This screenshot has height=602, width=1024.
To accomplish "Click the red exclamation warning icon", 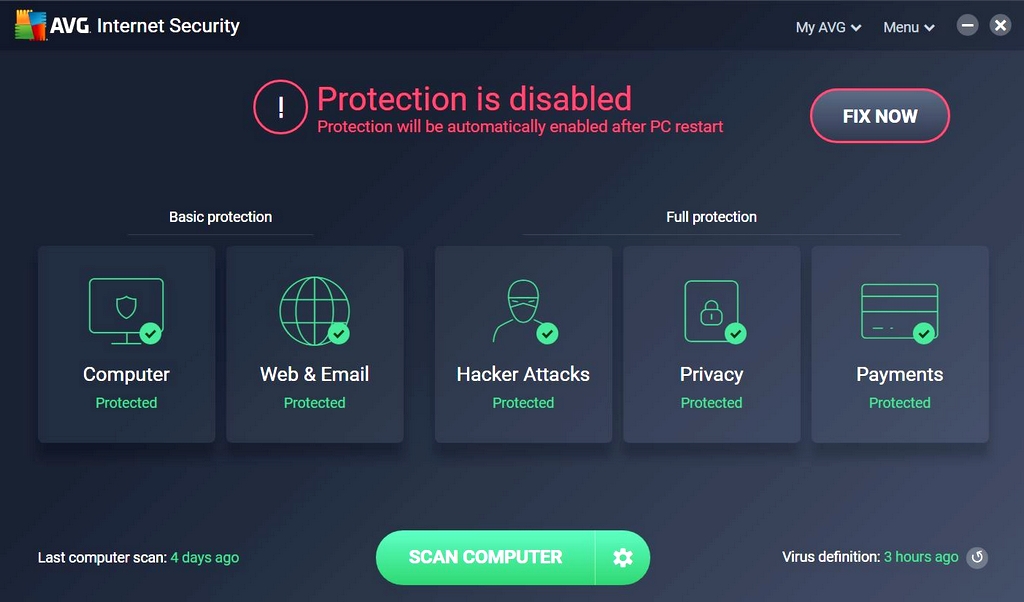I will 281,107.
